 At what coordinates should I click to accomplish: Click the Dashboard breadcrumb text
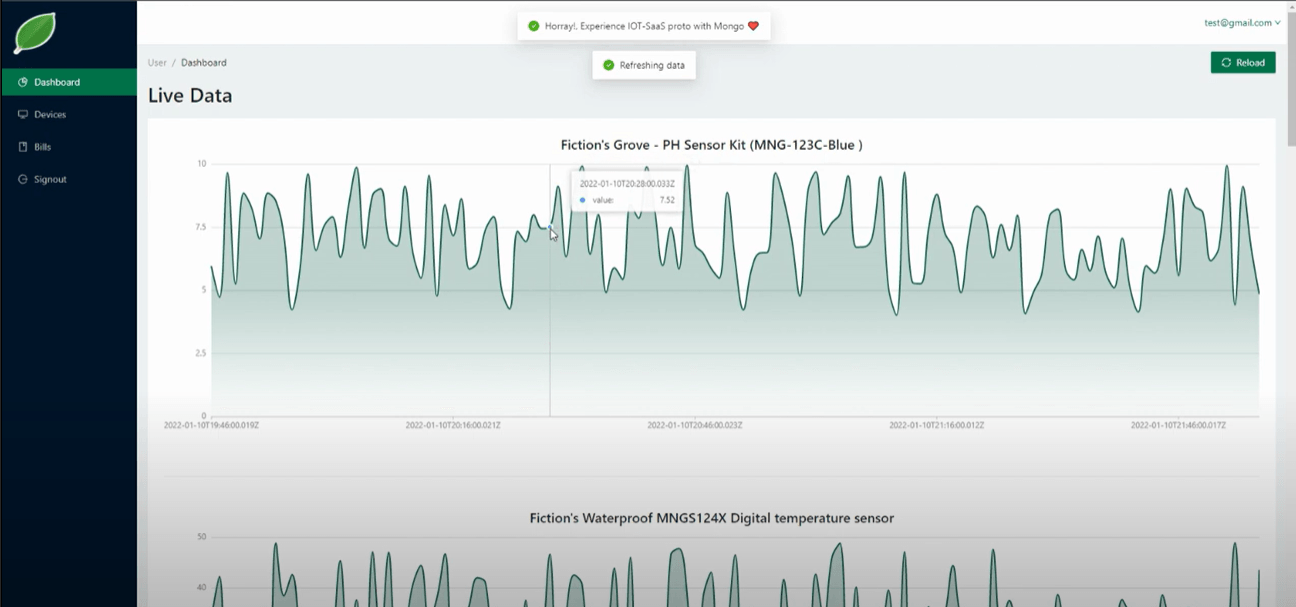click(x=203, y=63)
